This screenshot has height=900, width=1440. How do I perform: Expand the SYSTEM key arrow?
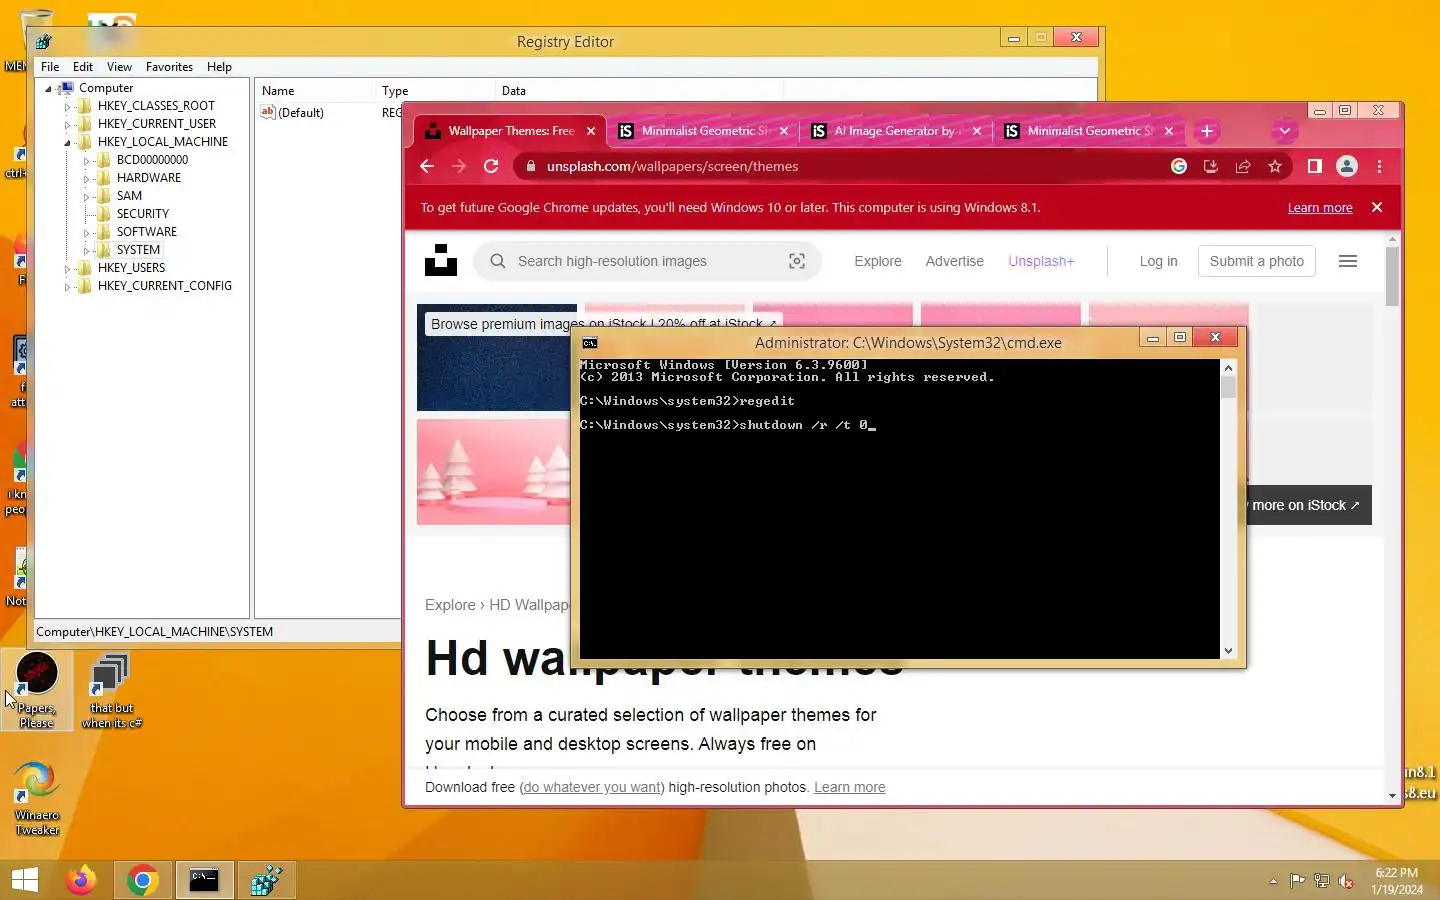86,250
